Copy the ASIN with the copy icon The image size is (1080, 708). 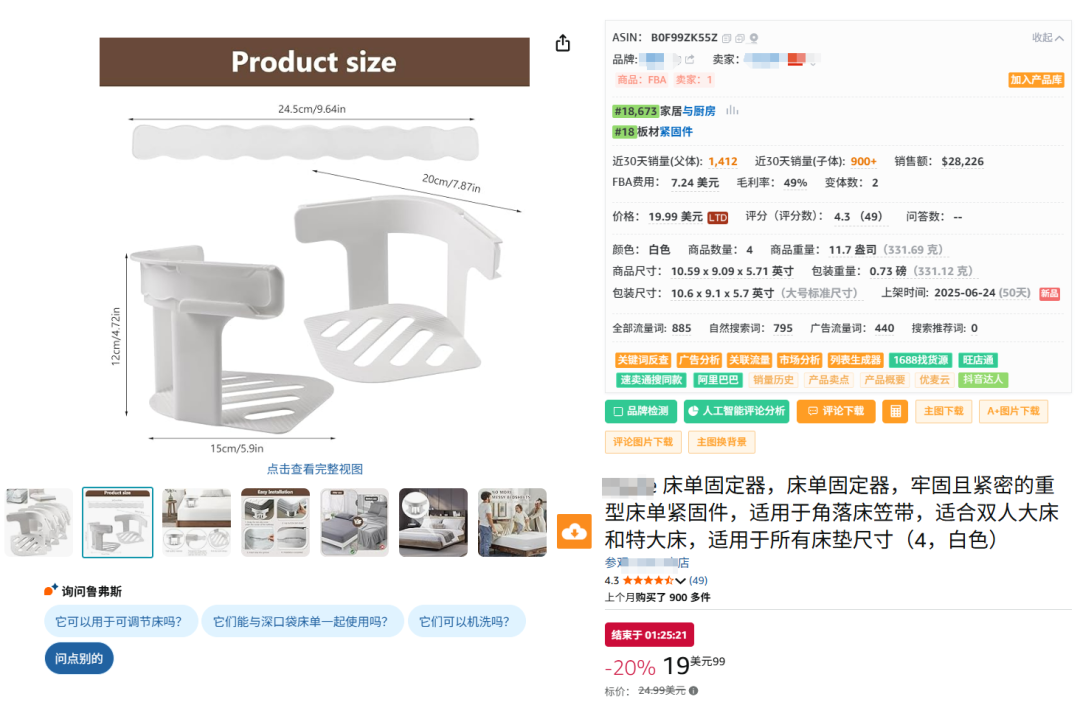click(726, 38)
